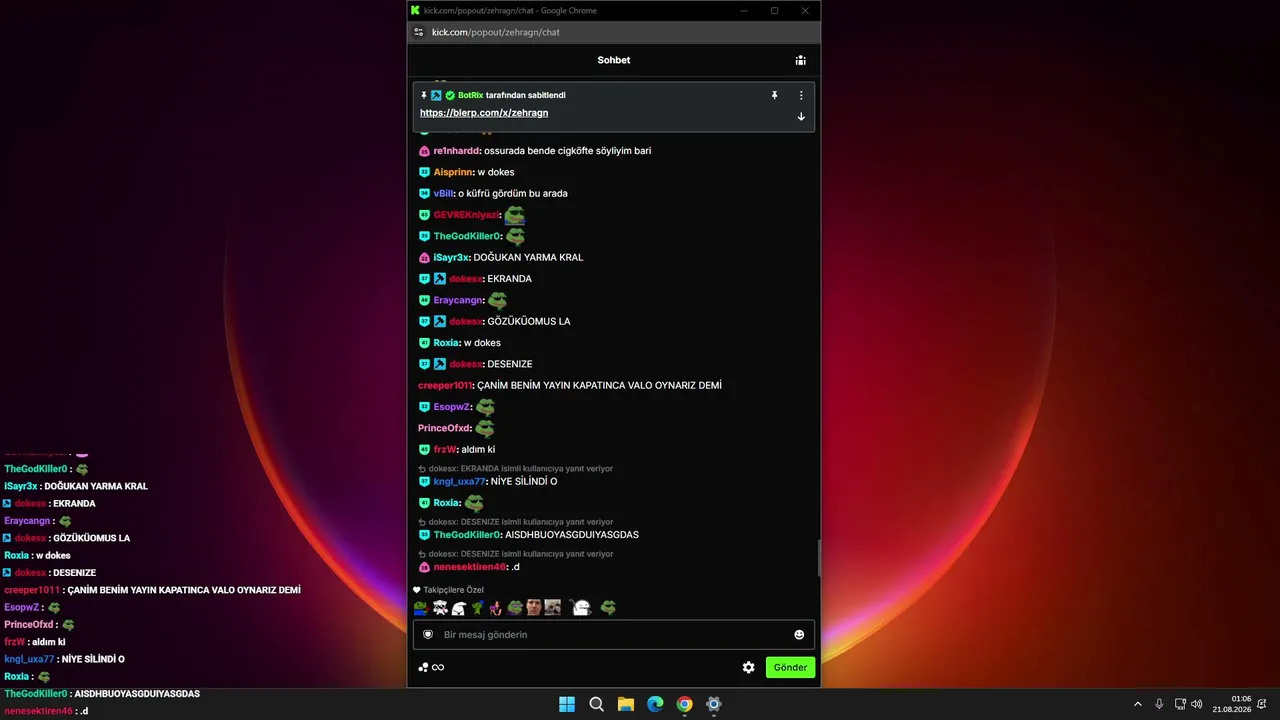Open the volume control in system tray
This screenshot has height=720, width=1280.
click(1197, 704)
